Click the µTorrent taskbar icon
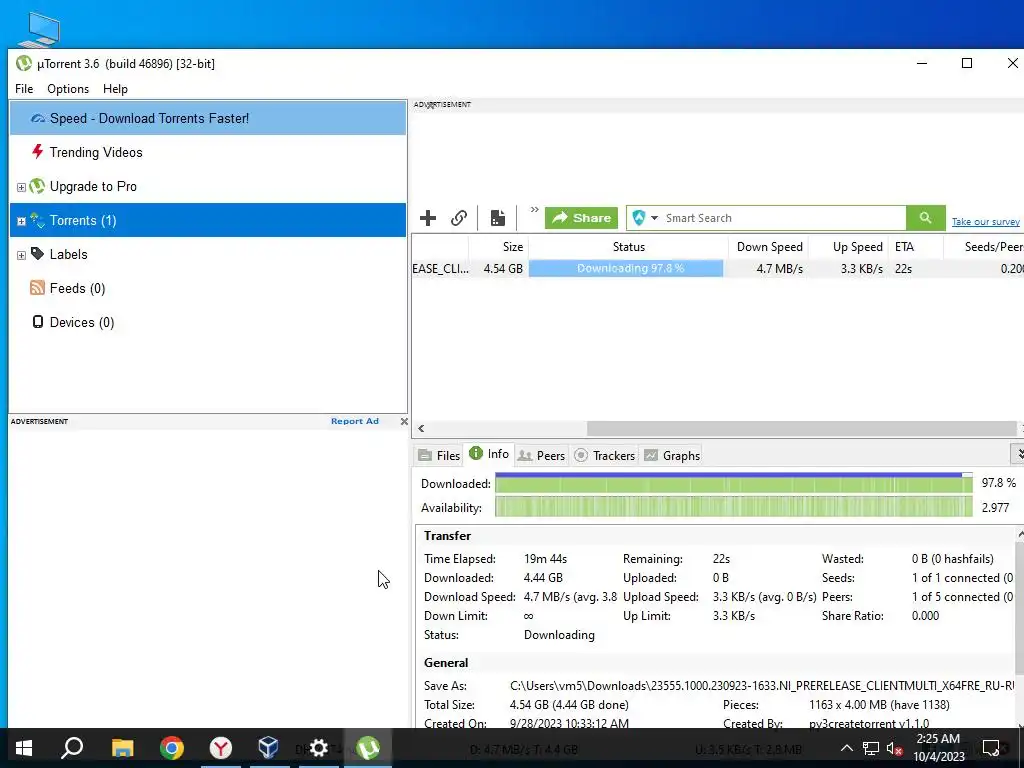Image resolution: width=1024 pixels, height=768 pixels. pos(368,748)
